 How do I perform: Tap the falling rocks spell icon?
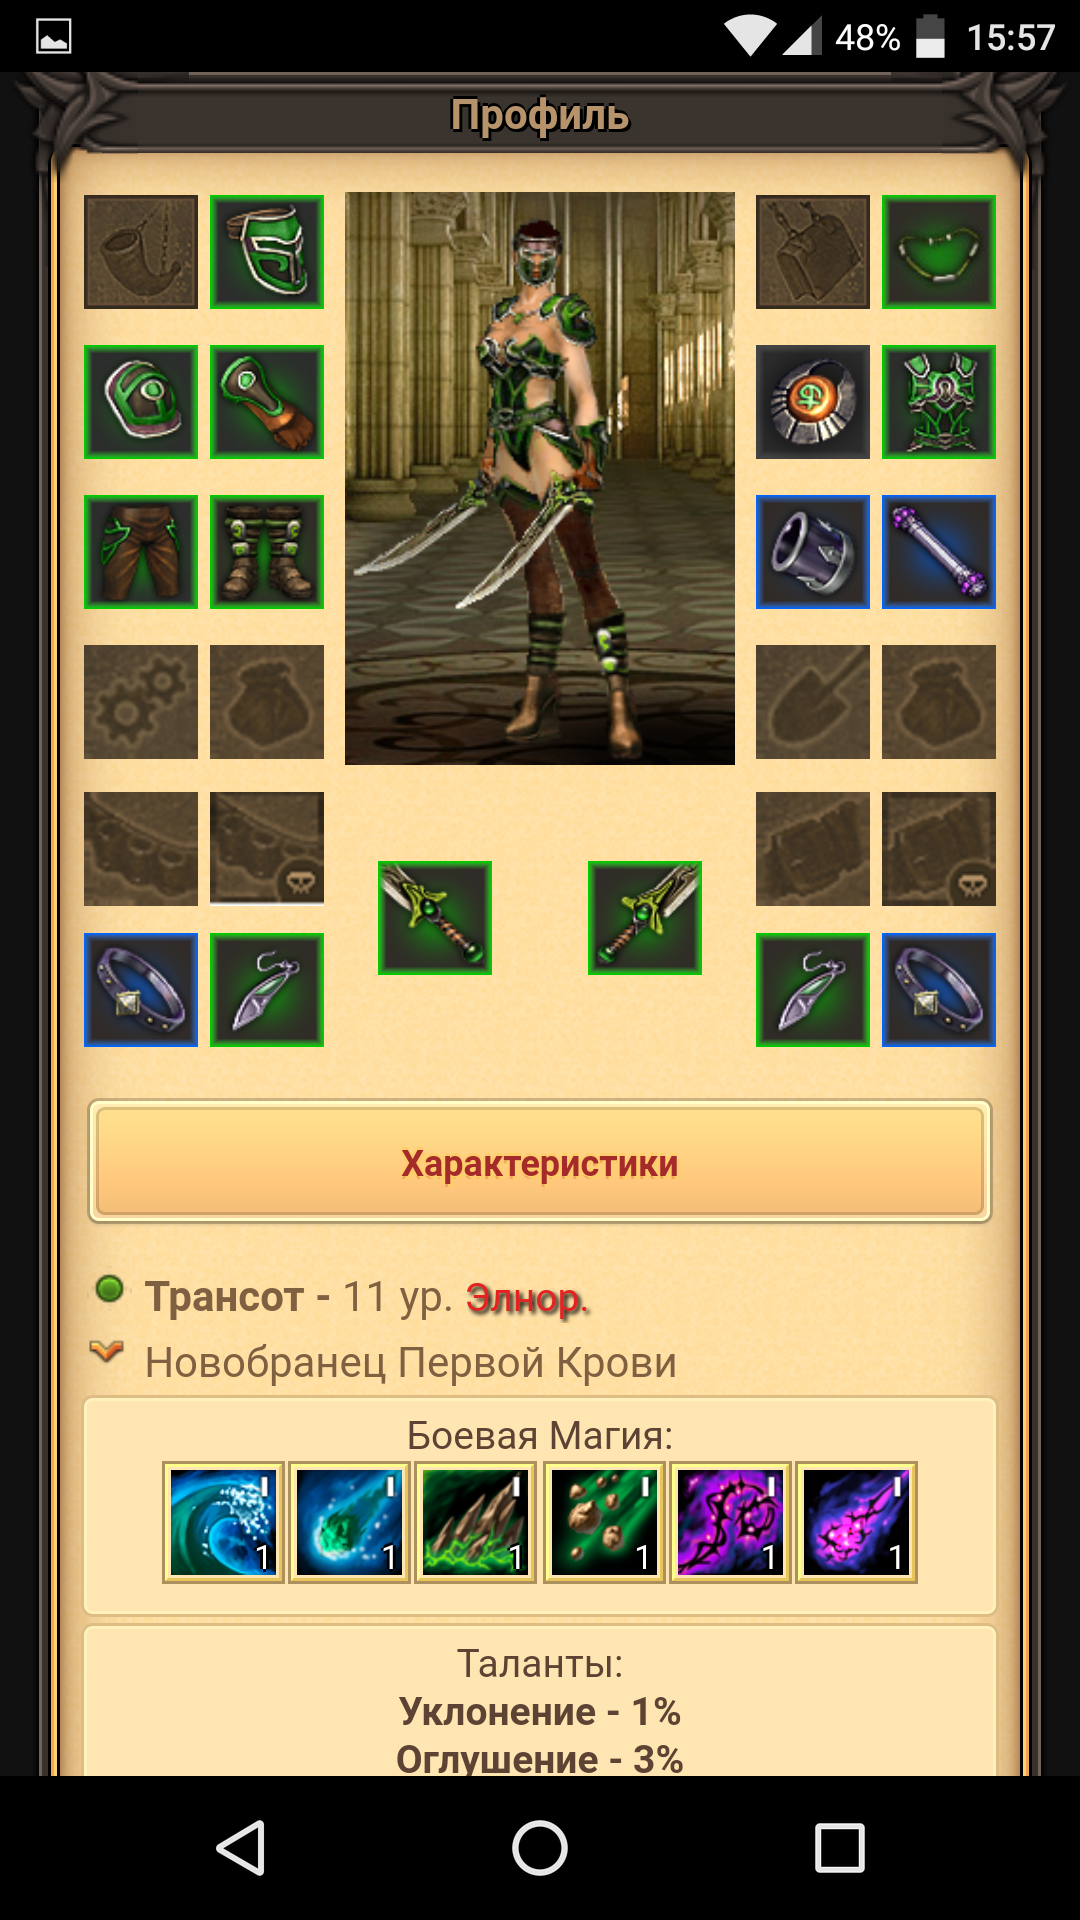pos(604,1522)
